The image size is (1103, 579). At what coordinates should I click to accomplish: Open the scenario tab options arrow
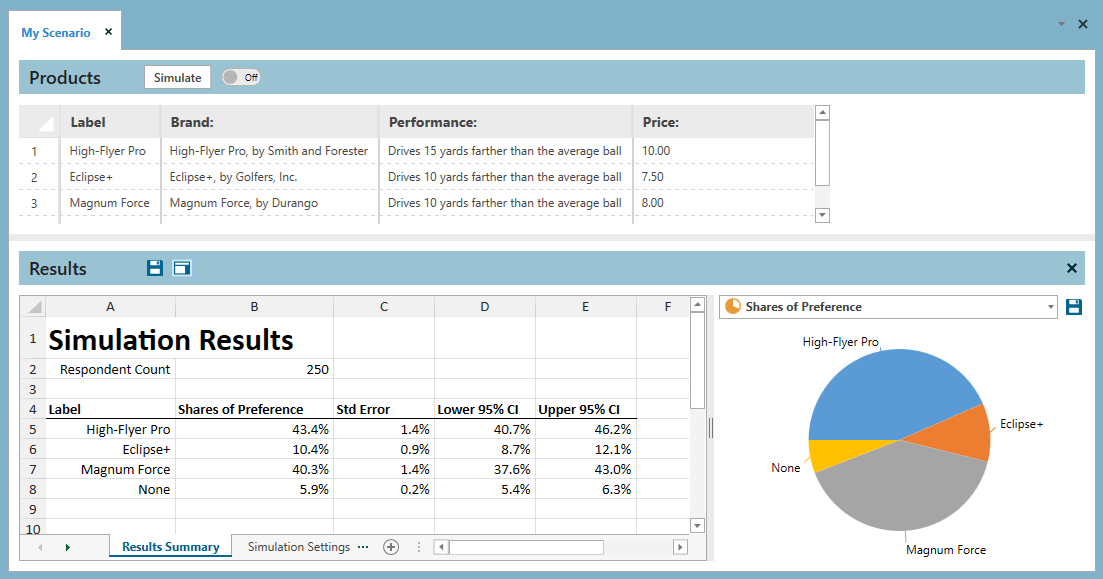(1062, 23)
